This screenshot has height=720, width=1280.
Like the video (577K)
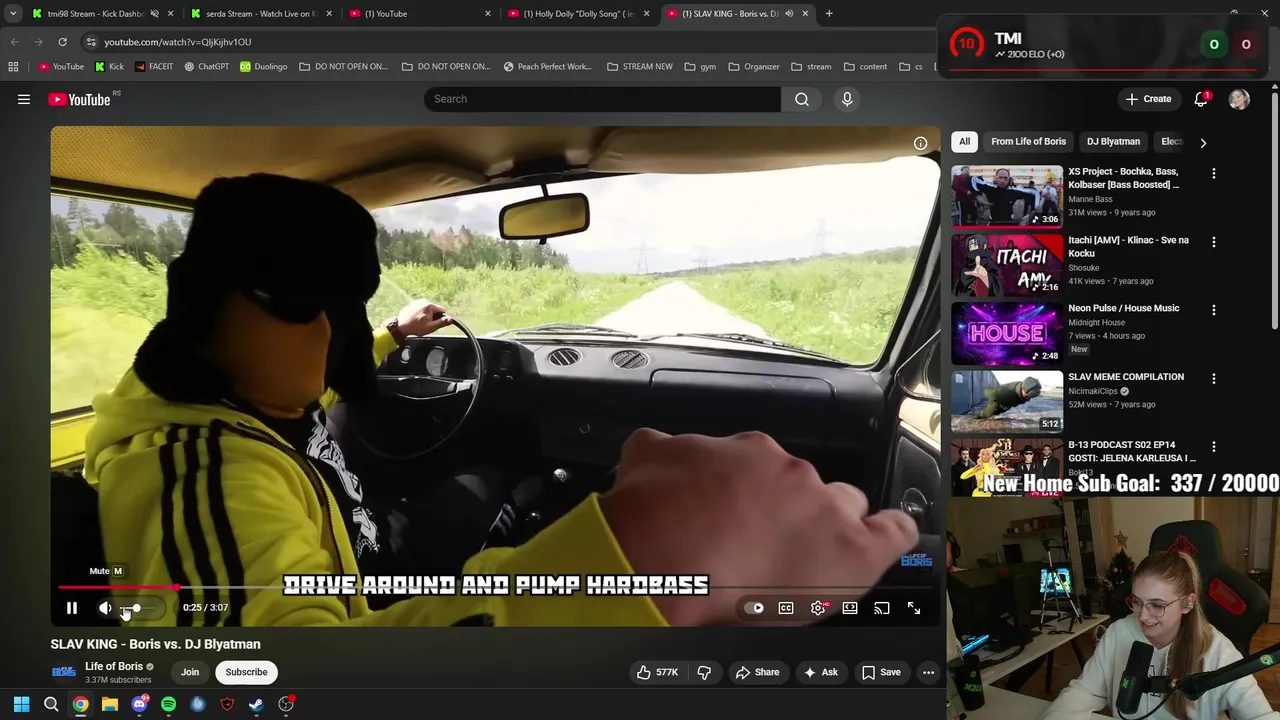[x=657, y=672]
